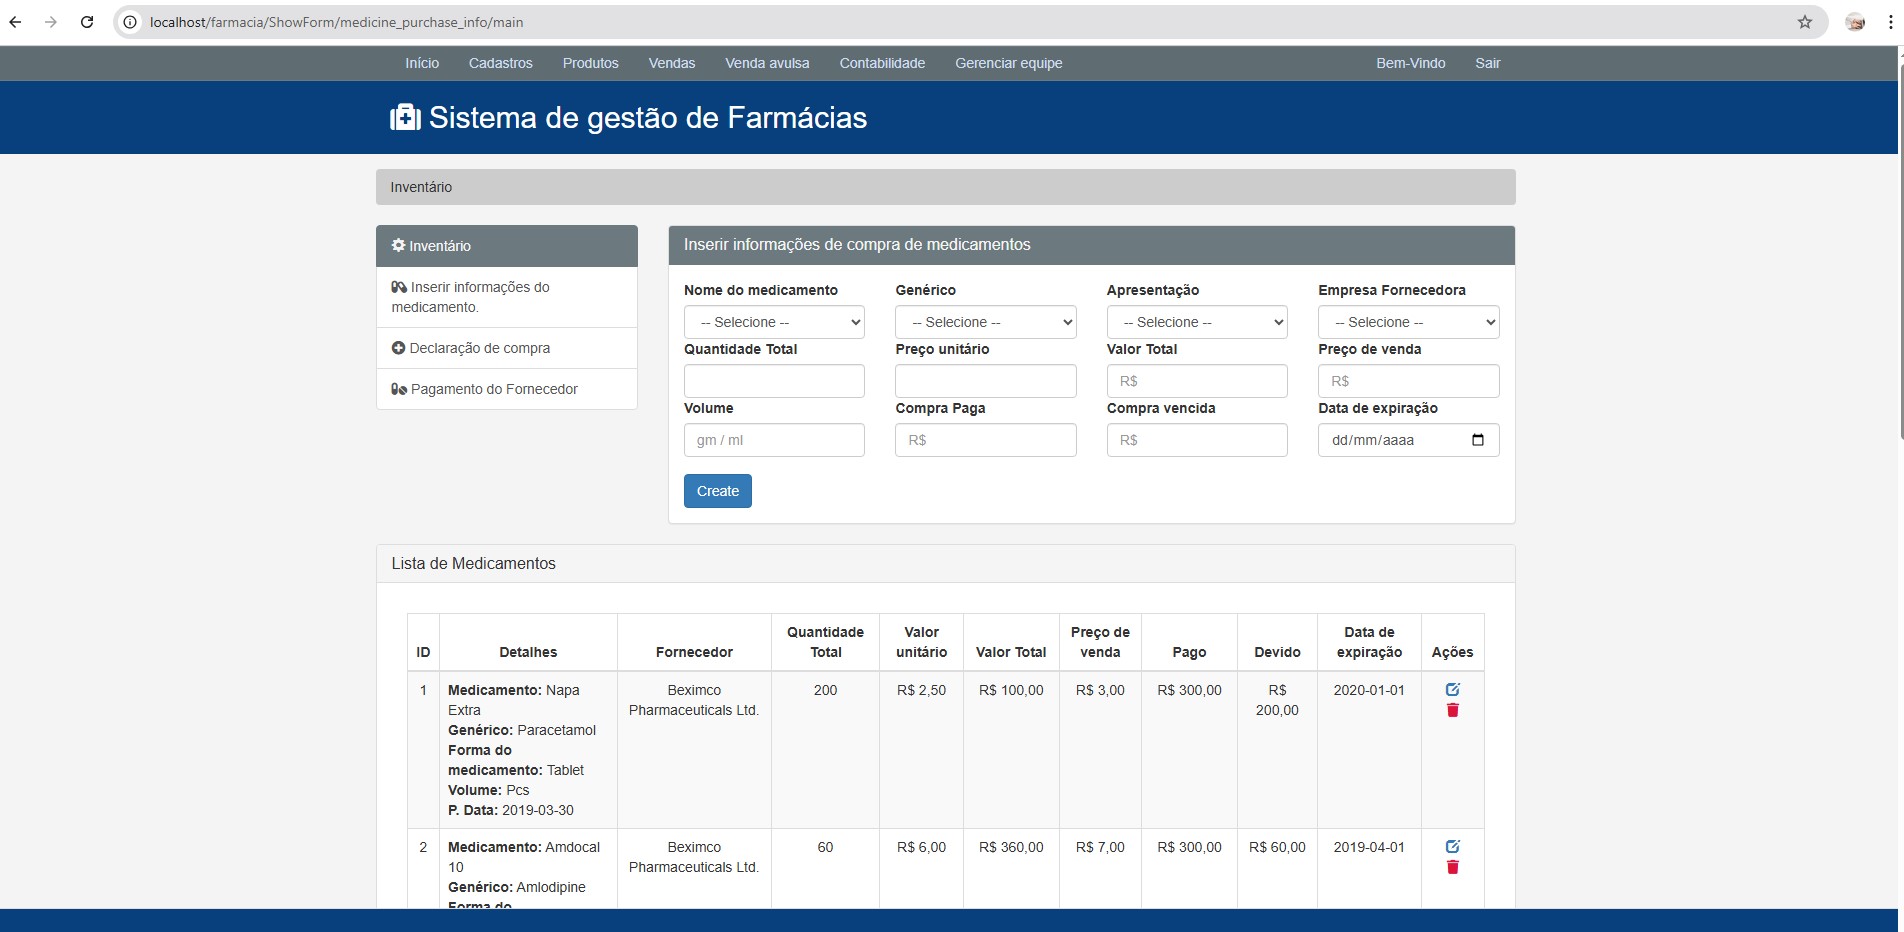Open the Nome do medicamento dropdown
This screenshot has width=1904, height=932.
tap(773, 322)
